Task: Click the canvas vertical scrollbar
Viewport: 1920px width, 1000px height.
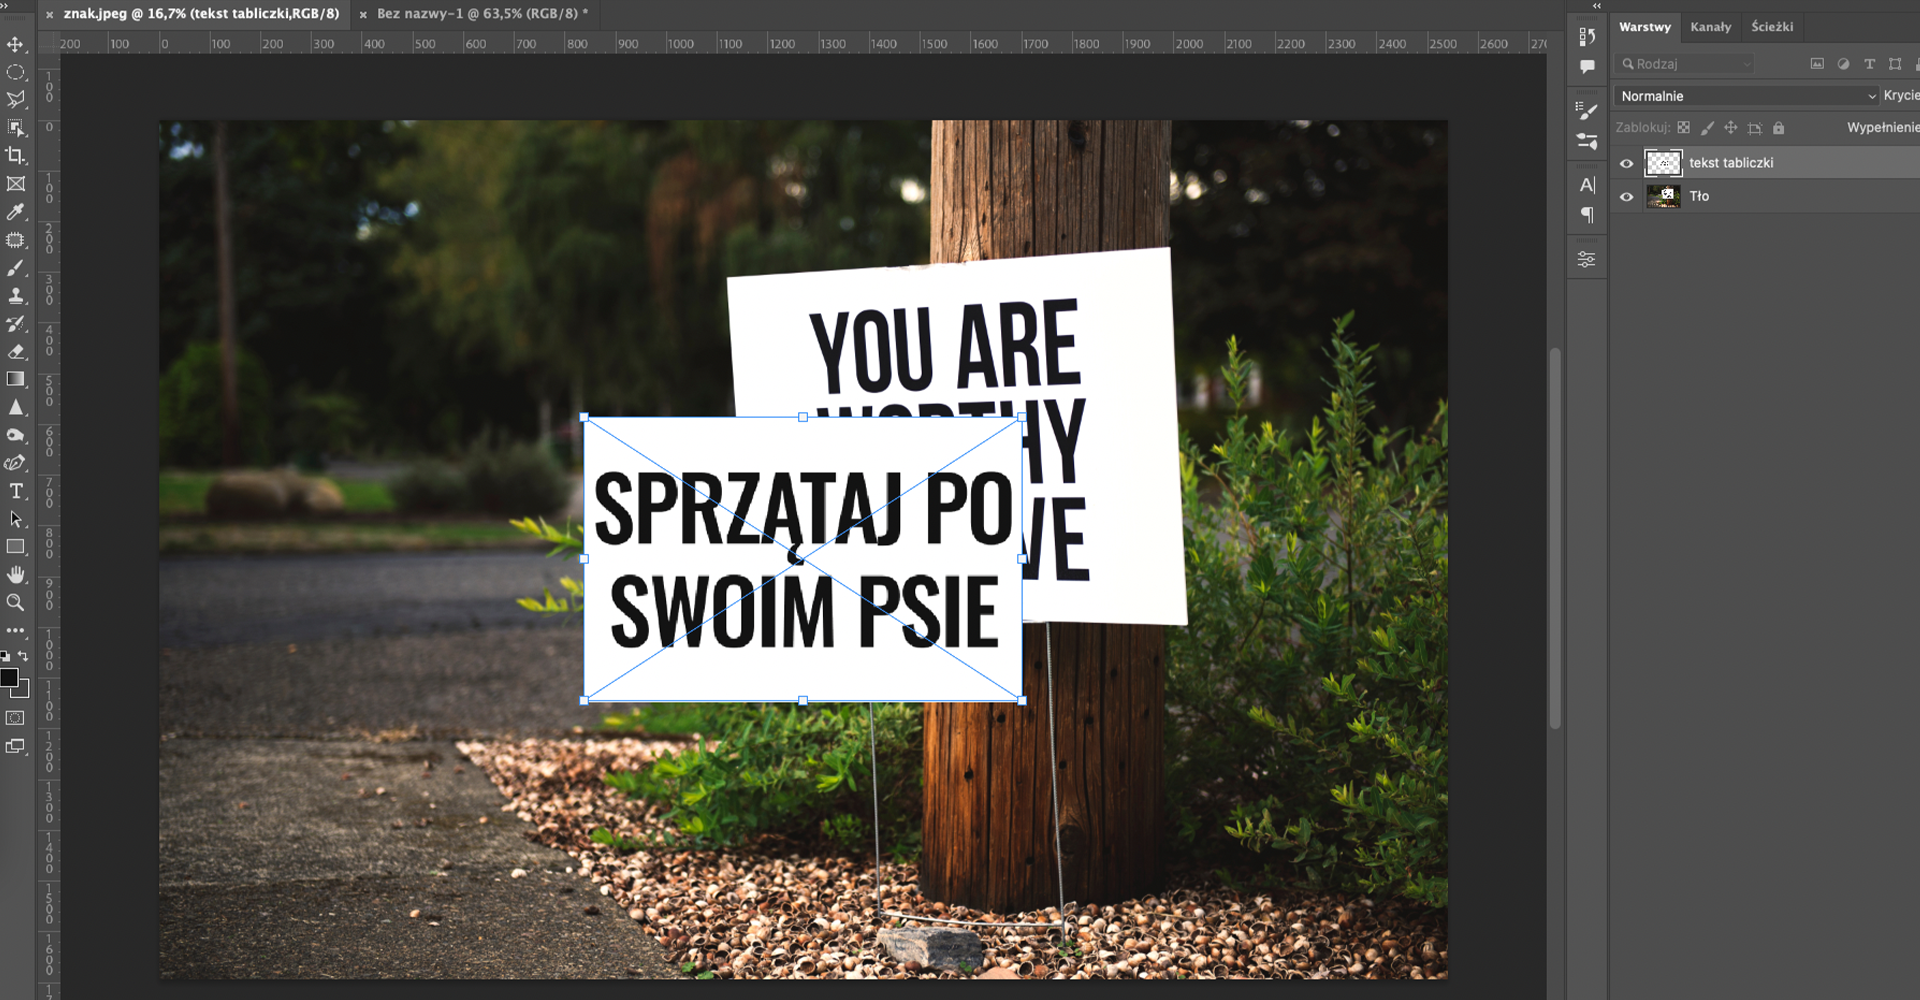Action: tap(1554, 538)
